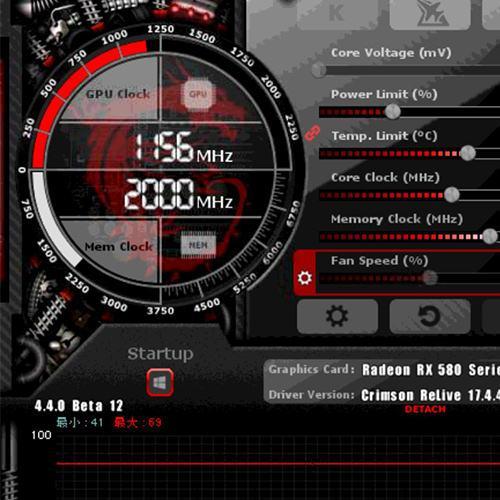This screenshot has height=500, width=500.
Task: Click the MSI dragon logo button
Action: click(430, 15)
